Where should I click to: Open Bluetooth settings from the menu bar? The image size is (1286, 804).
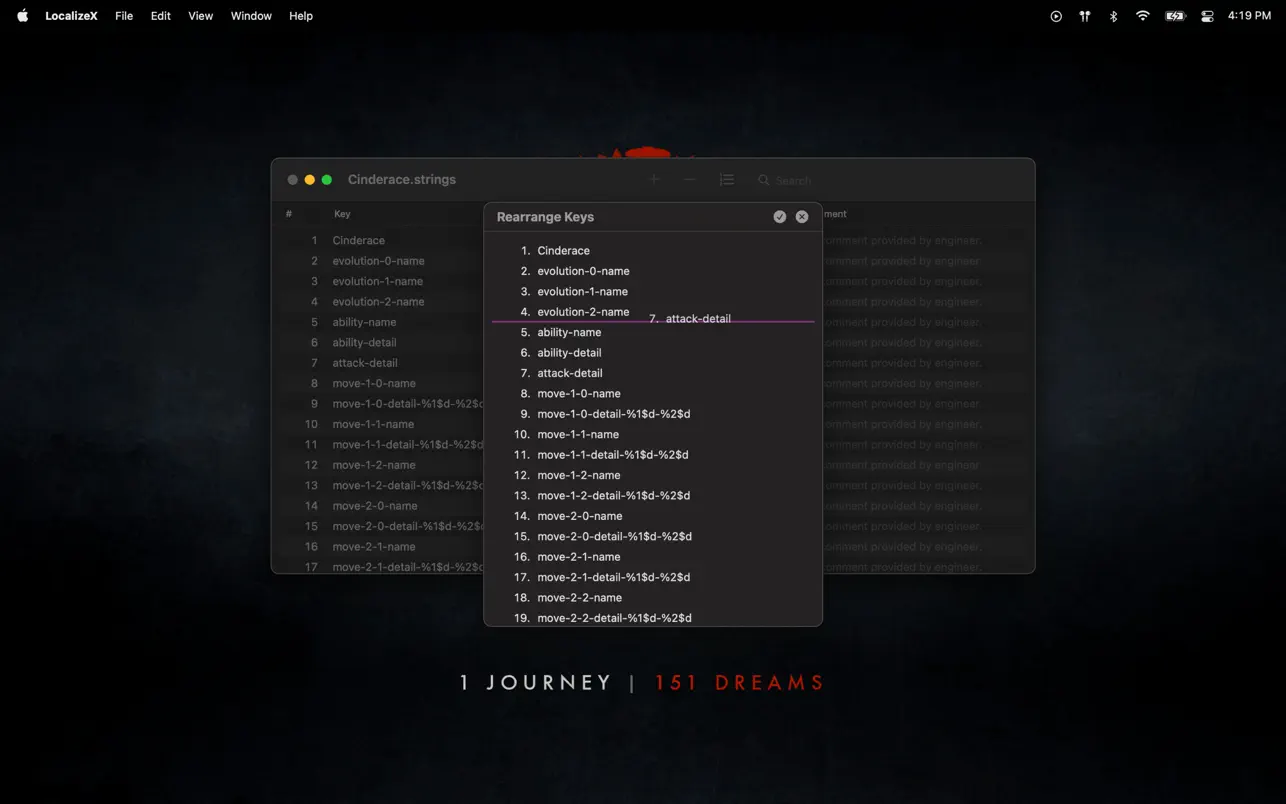(x=1113, y=15)
